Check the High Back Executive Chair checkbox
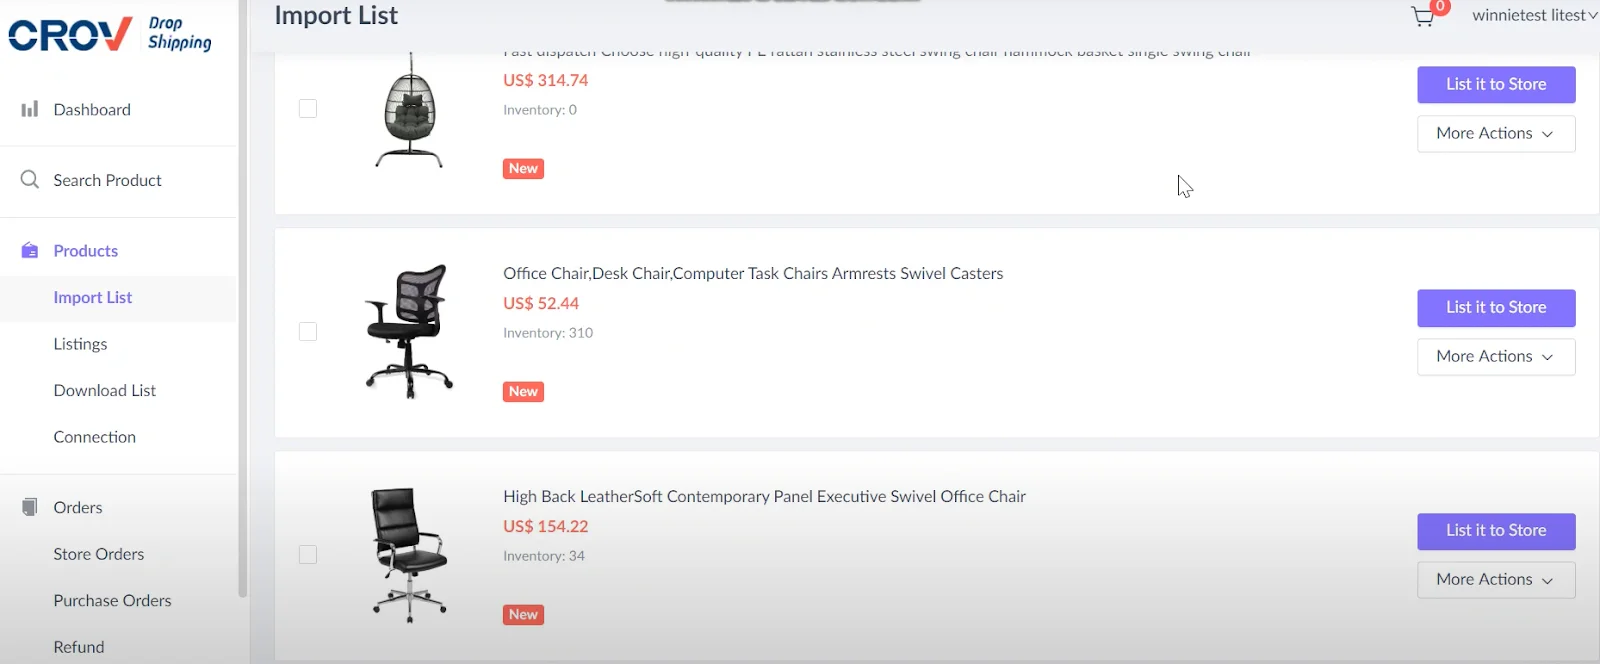1600x664 pixels. [308, 555]
